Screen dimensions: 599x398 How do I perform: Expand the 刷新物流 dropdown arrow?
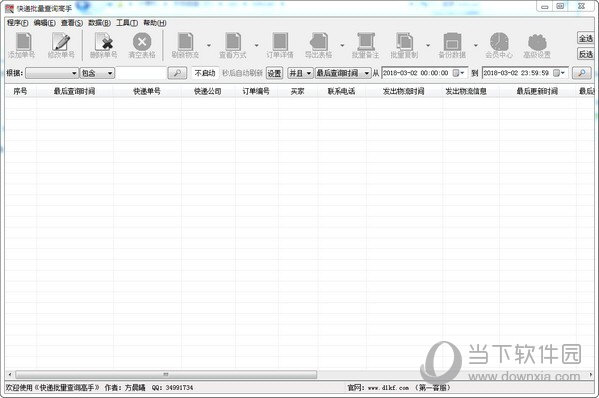(209, 45)
